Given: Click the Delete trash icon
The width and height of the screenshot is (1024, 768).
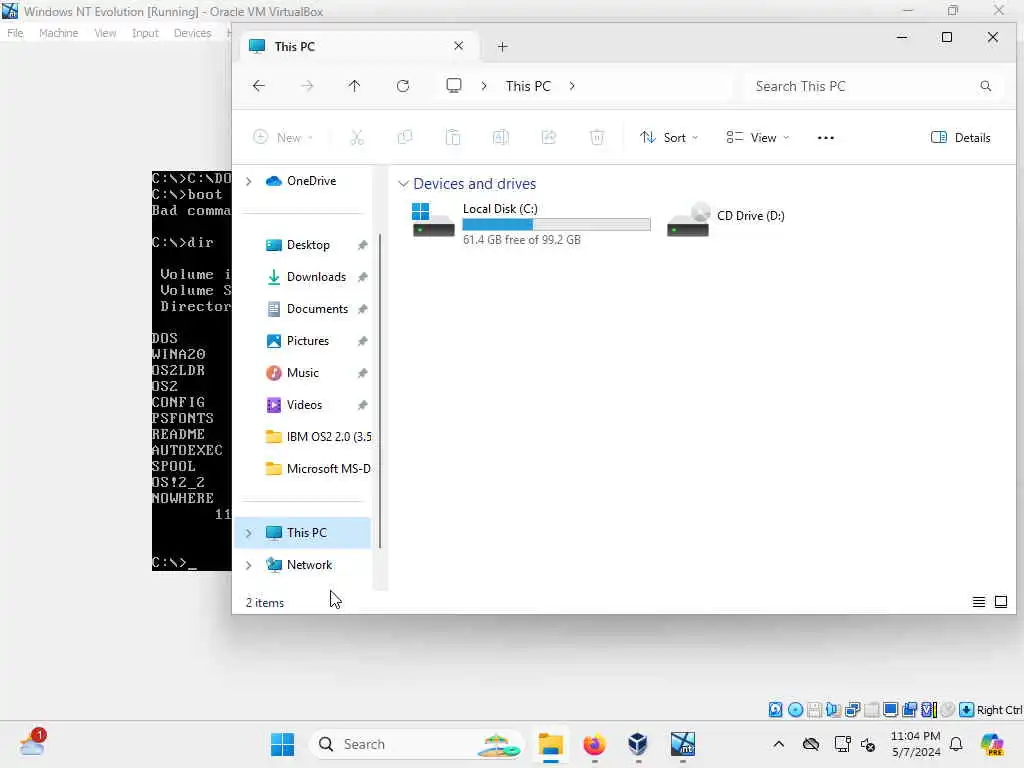Looking at the screenshot, I should (x=597, y=137).
